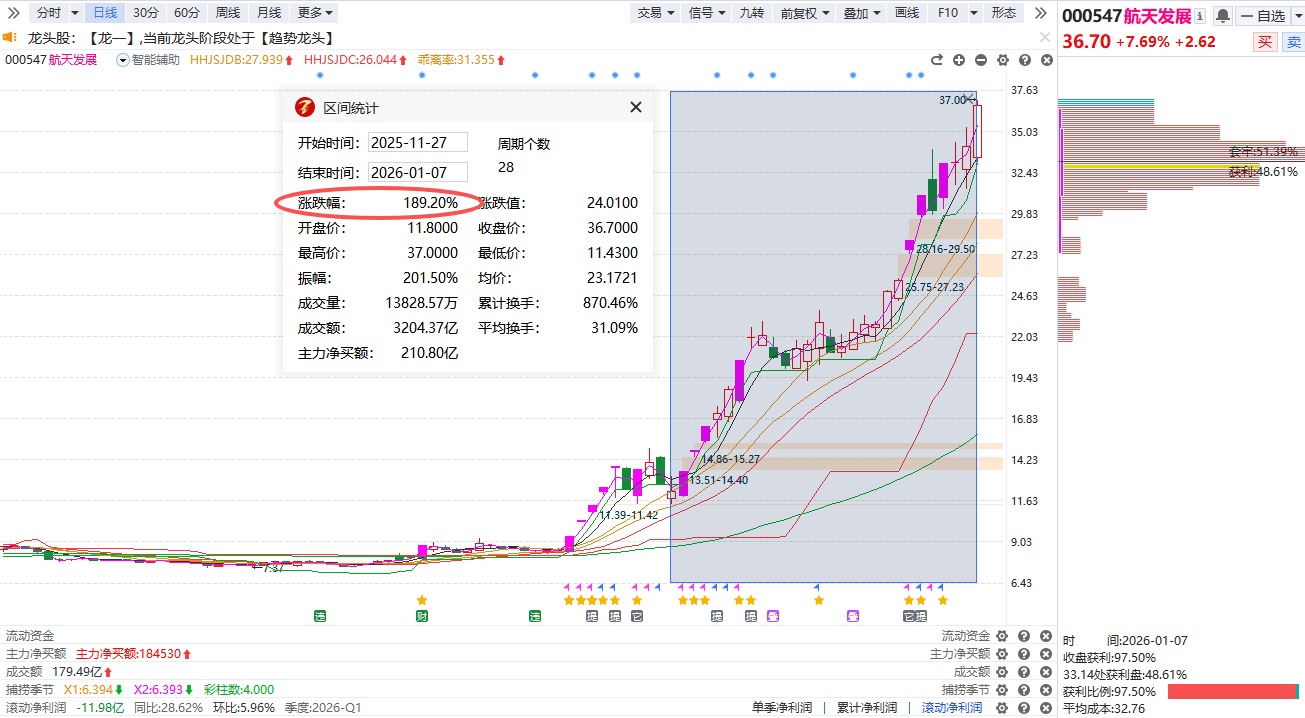1305x718 pixels.
Task: Click the zoom-out minus icon above chart
Action: click(981, 60)
